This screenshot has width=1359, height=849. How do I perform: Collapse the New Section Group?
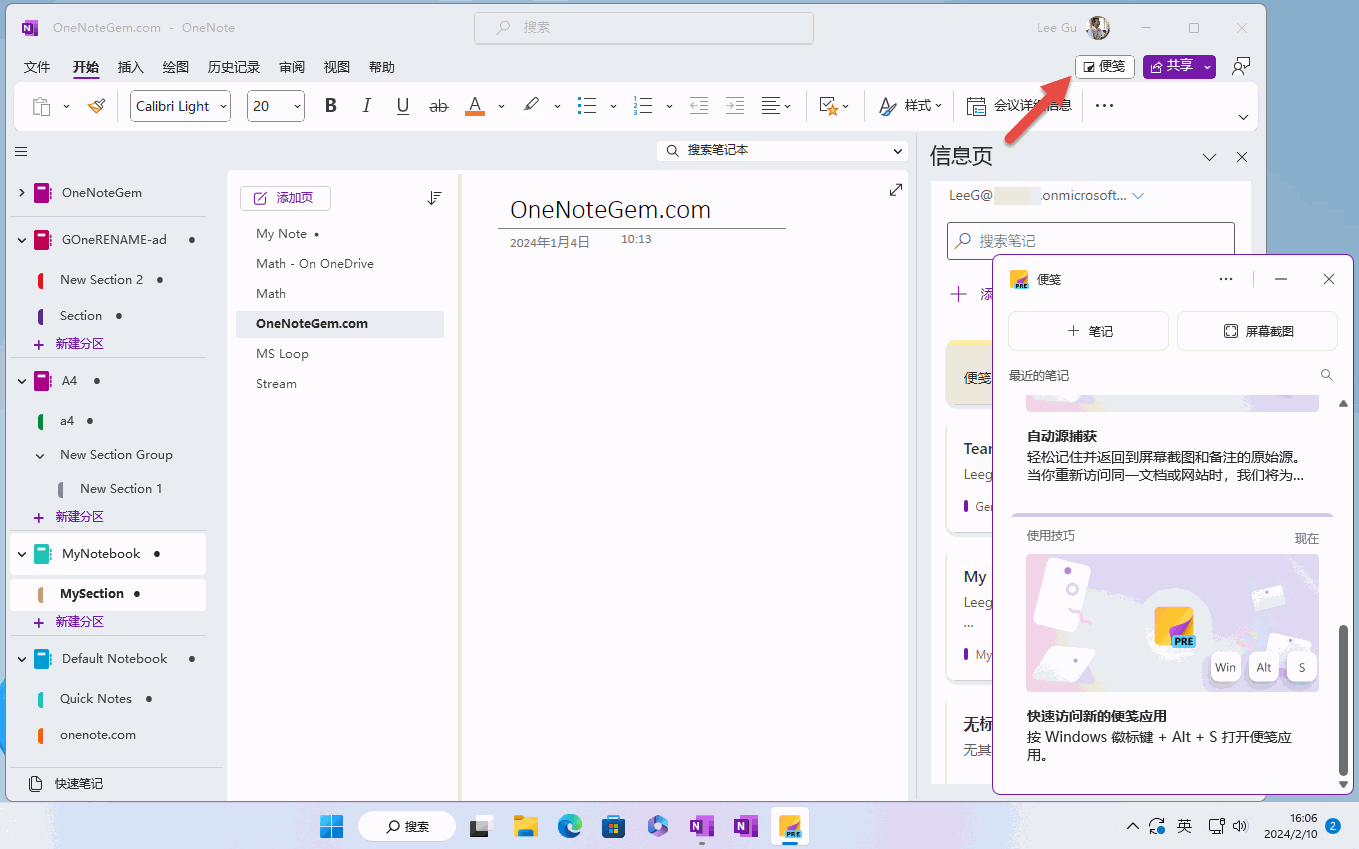coord(40,455)
